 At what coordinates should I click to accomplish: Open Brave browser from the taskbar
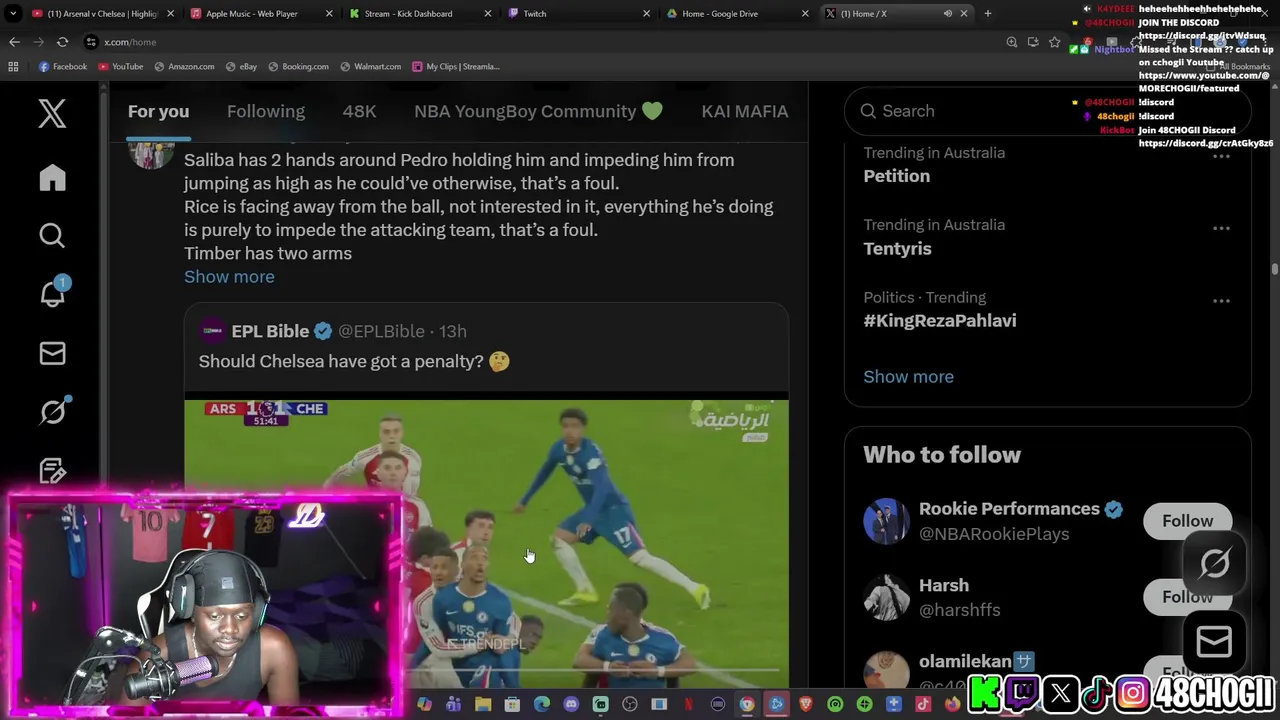tap(805, 705)
